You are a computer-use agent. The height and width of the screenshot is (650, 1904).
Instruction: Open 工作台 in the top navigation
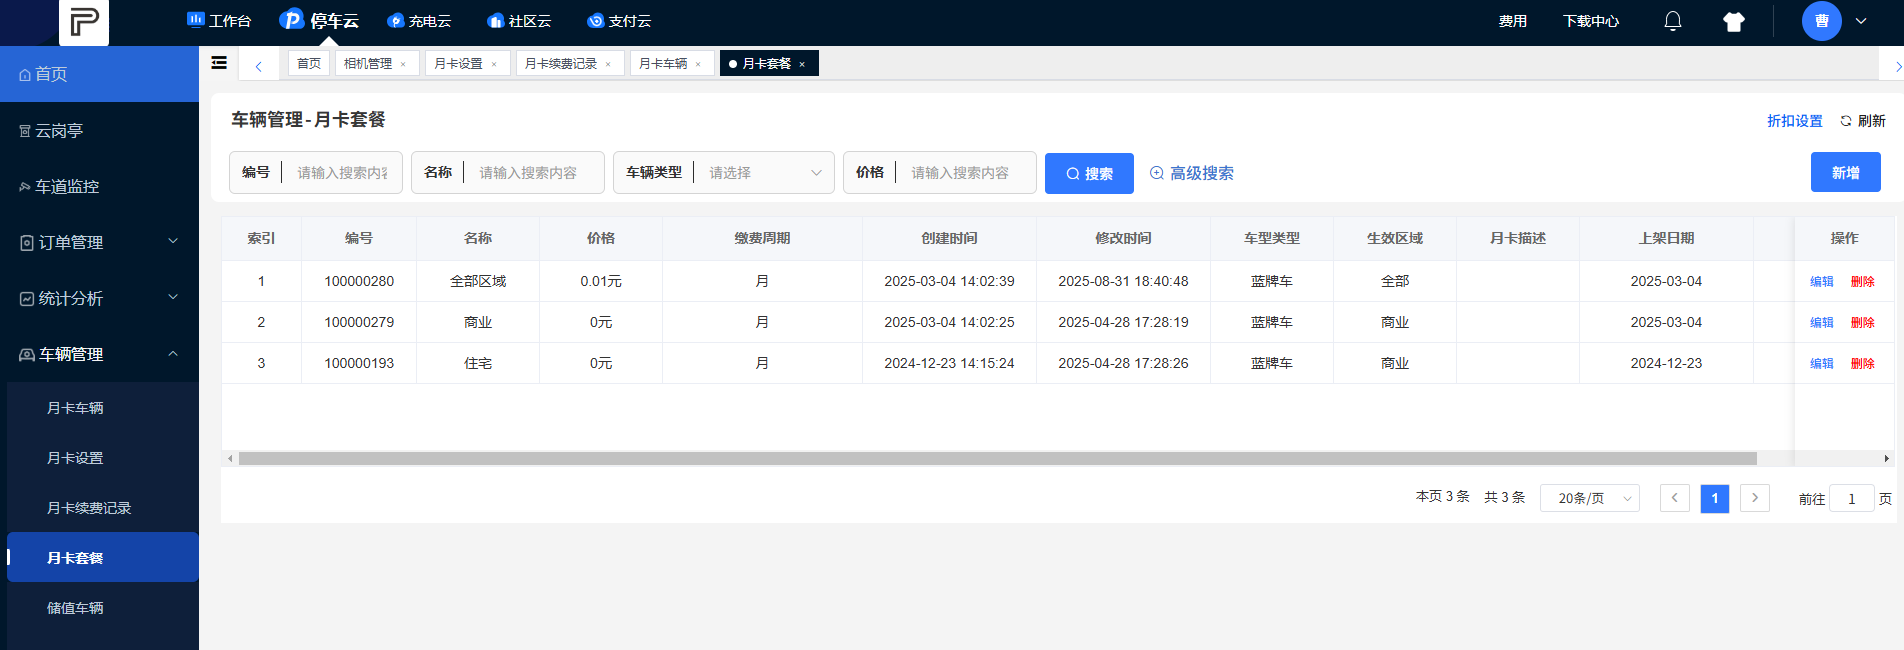[219, 21]
